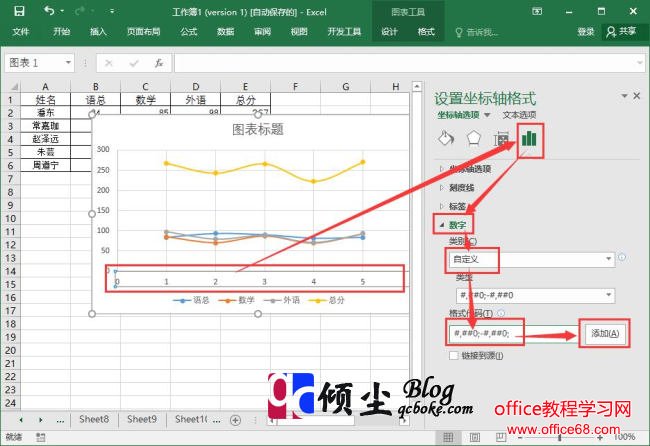Click the sheet scroll-right arrow
650x446 pixels.
(x=41, y=420)
